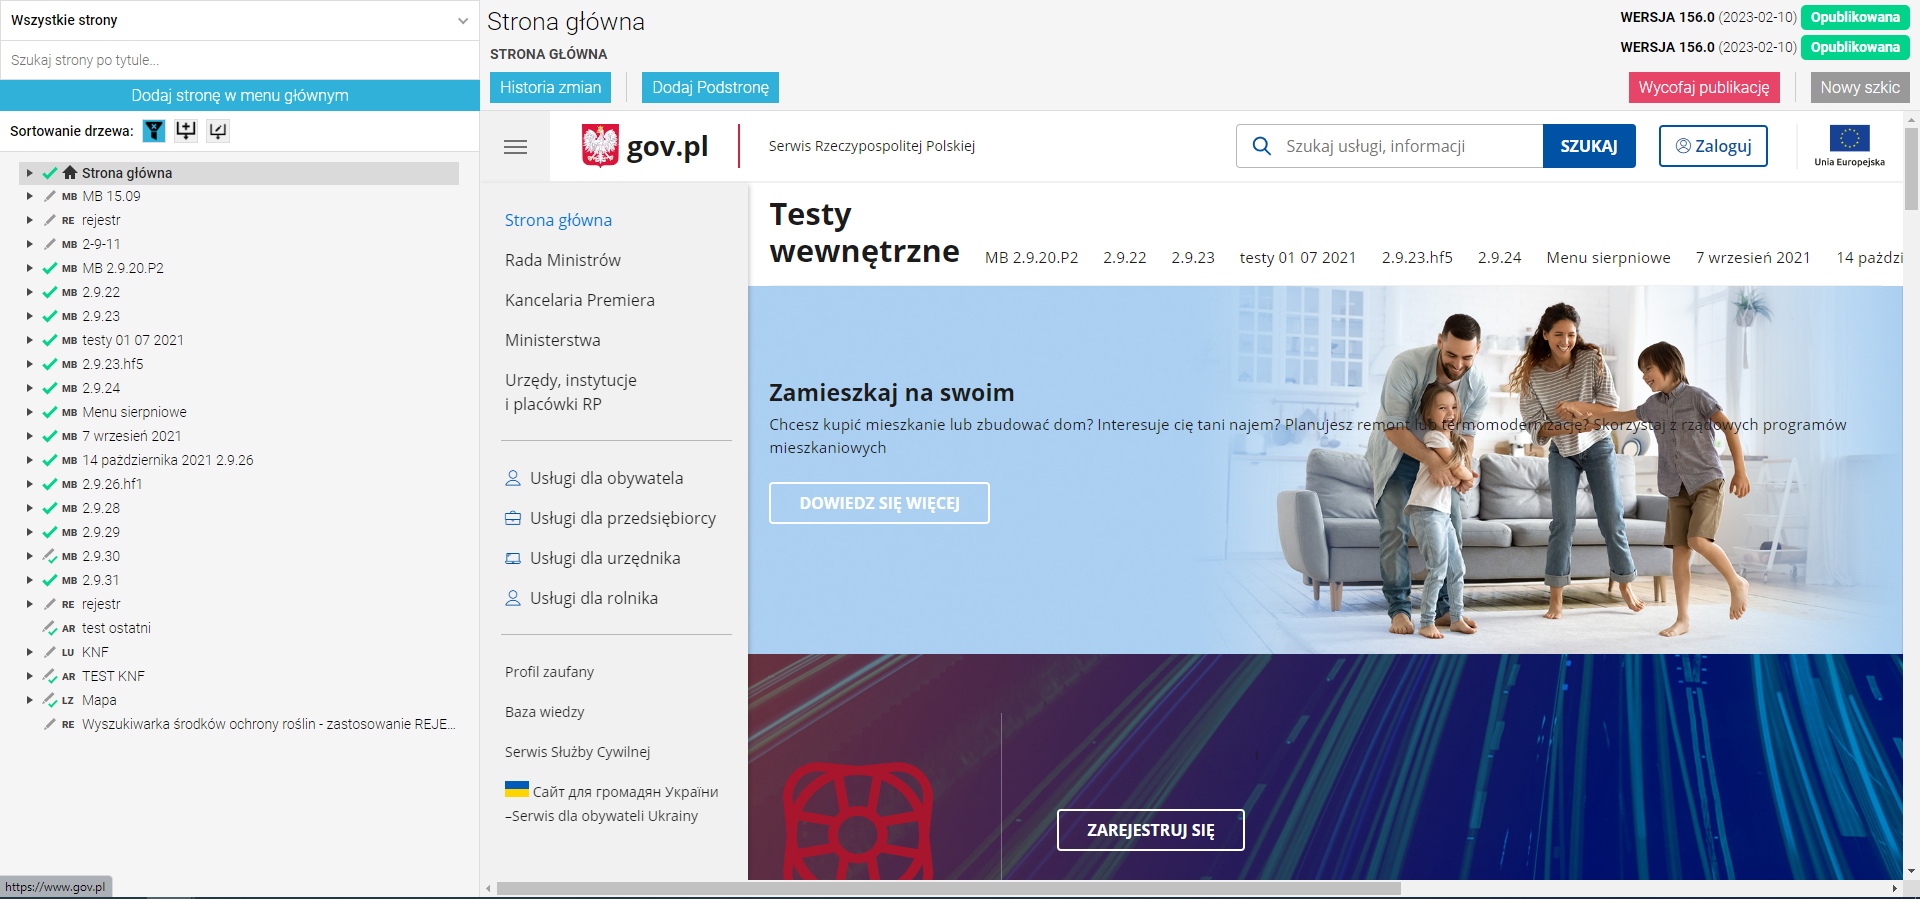
Task: Open the hamburger menu icon in preview
Action: tap(515, 147)
